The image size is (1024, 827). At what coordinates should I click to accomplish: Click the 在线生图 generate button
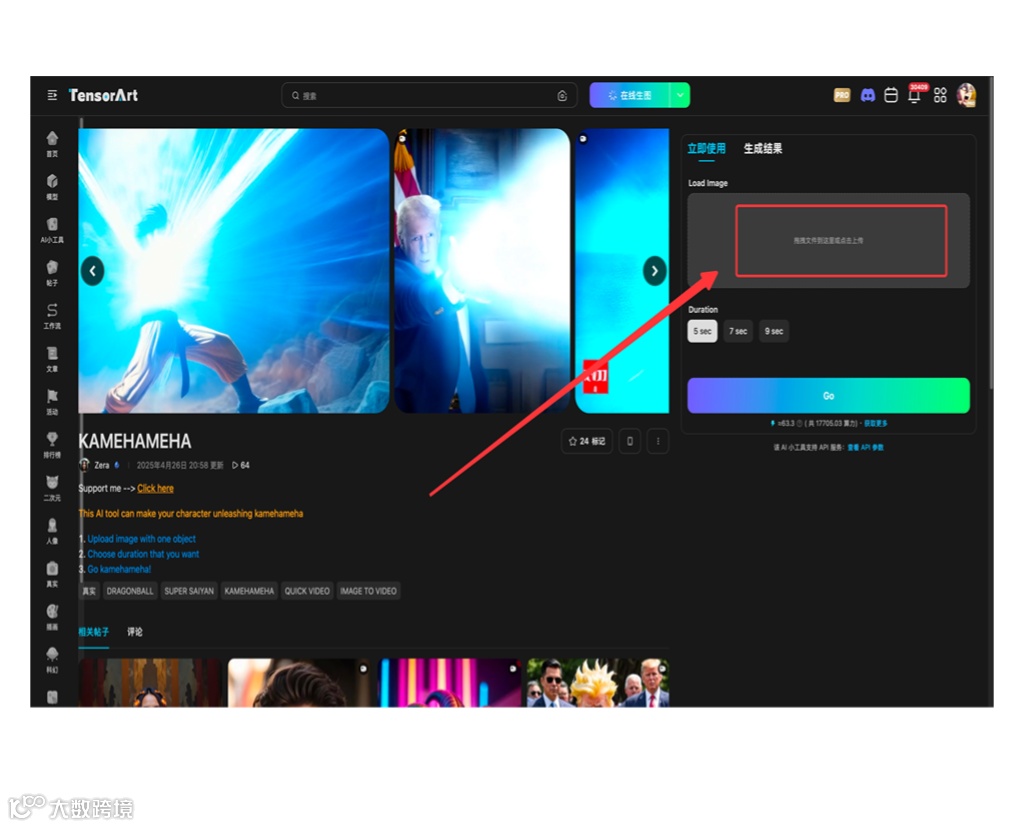coord(630,95)
